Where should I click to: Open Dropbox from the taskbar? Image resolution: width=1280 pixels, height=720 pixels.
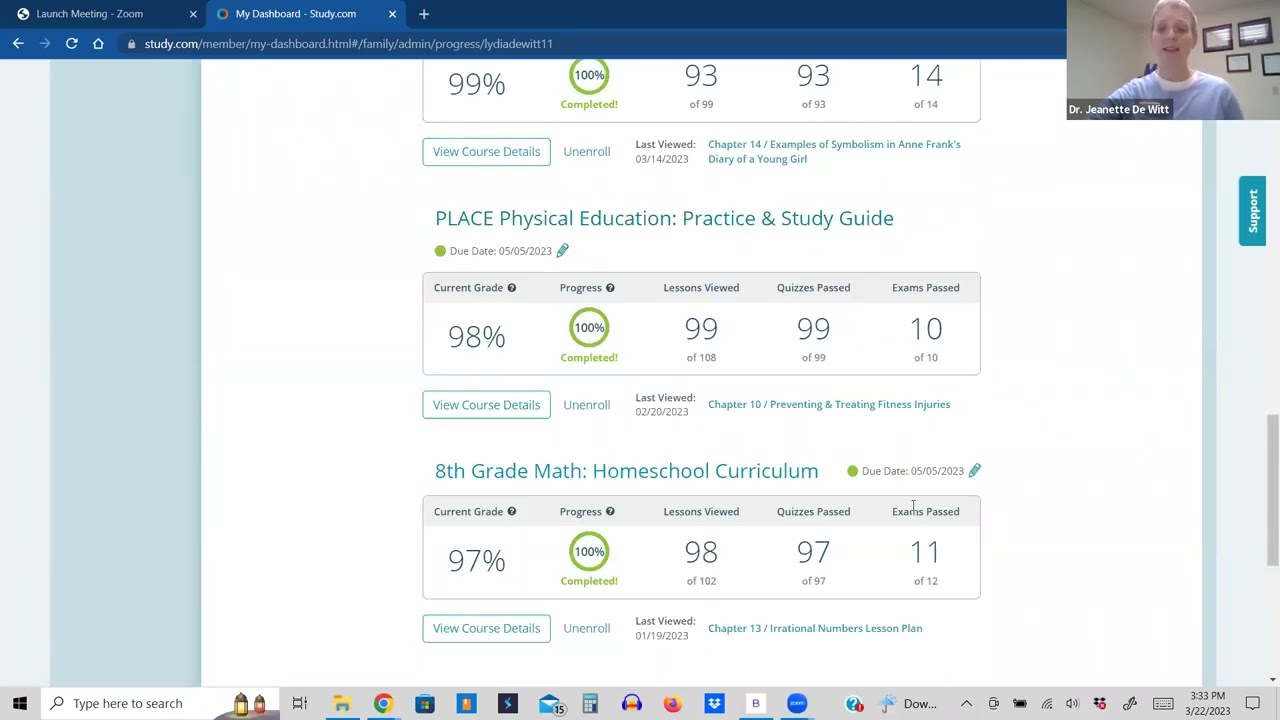pos(714,703)
